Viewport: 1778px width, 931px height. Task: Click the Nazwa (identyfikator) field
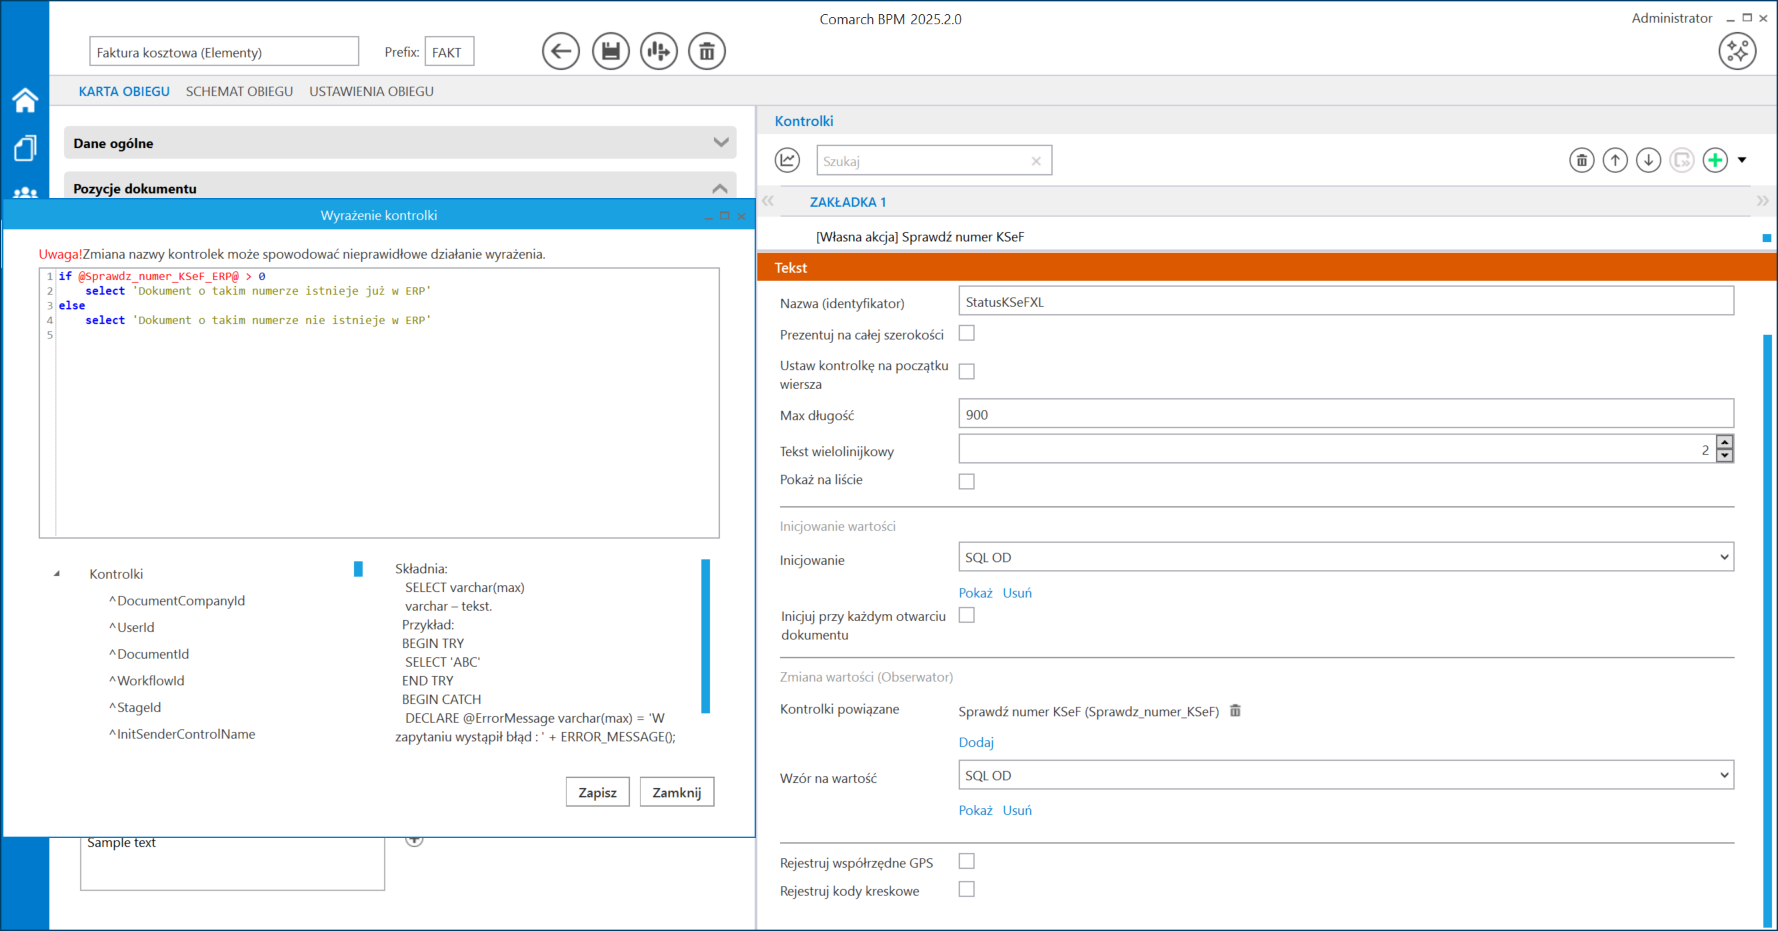pos(1345,302)
